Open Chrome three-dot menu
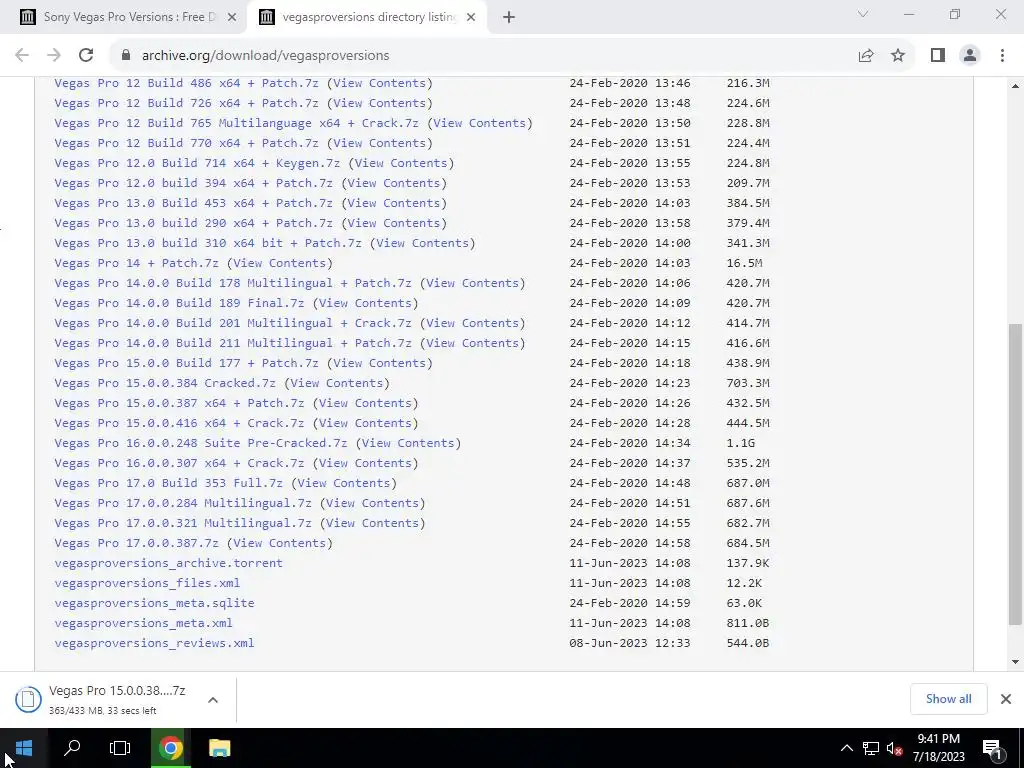The width and height of the screenshot is (1024, 768). (1002, 56)
